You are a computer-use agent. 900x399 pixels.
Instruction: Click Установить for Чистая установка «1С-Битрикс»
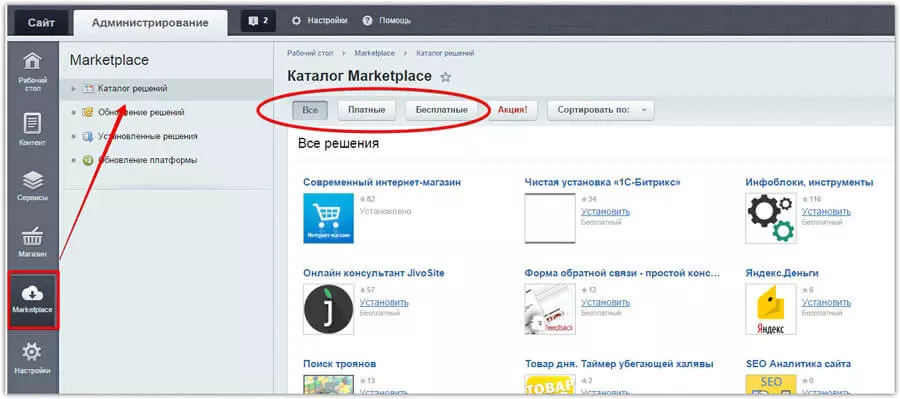point(605,212)
